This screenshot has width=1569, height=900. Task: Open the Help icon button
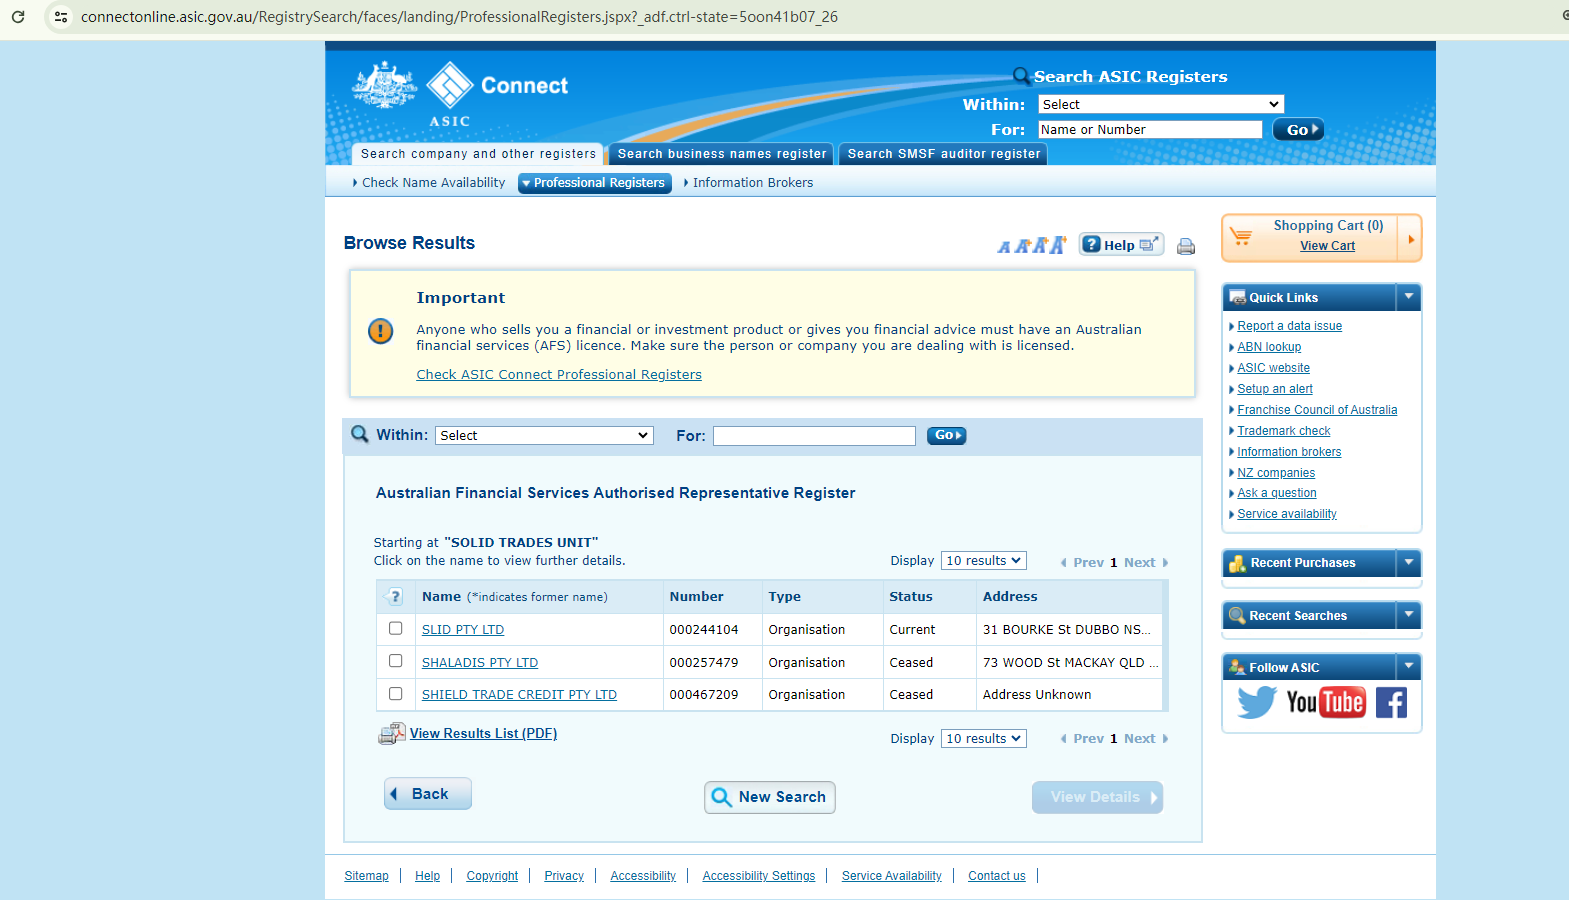(1121, 244)
